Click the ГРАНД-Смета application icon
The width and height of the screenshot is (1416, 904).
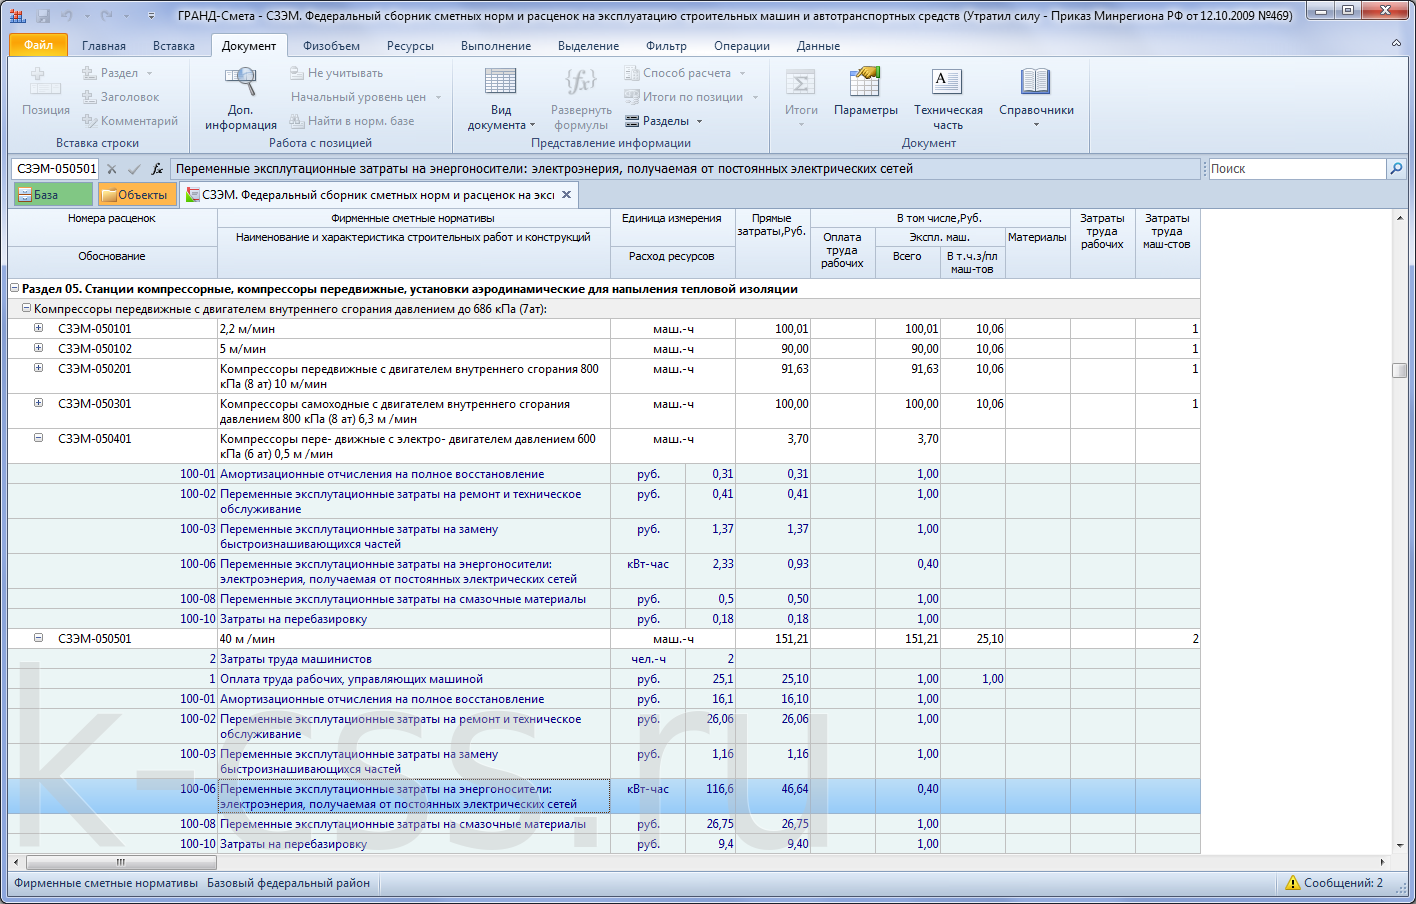click(17, 15)
